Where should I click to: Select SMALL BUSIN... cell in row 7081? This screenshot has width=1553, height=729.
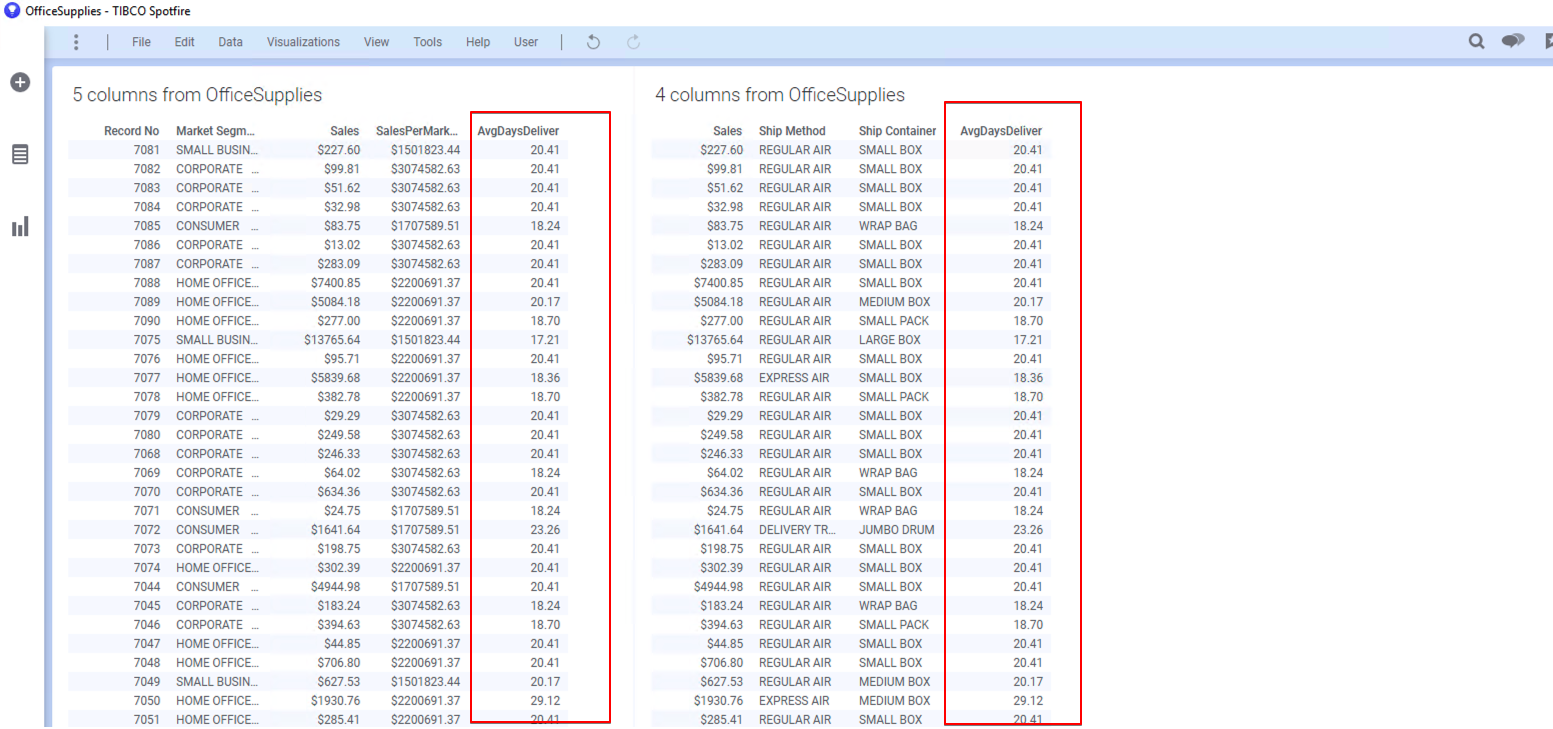coord(217,150)
